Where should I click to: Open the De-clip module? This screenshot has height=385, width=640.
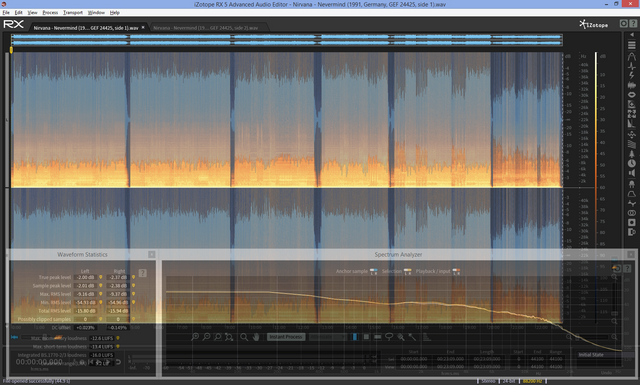[x=632, y=56]
